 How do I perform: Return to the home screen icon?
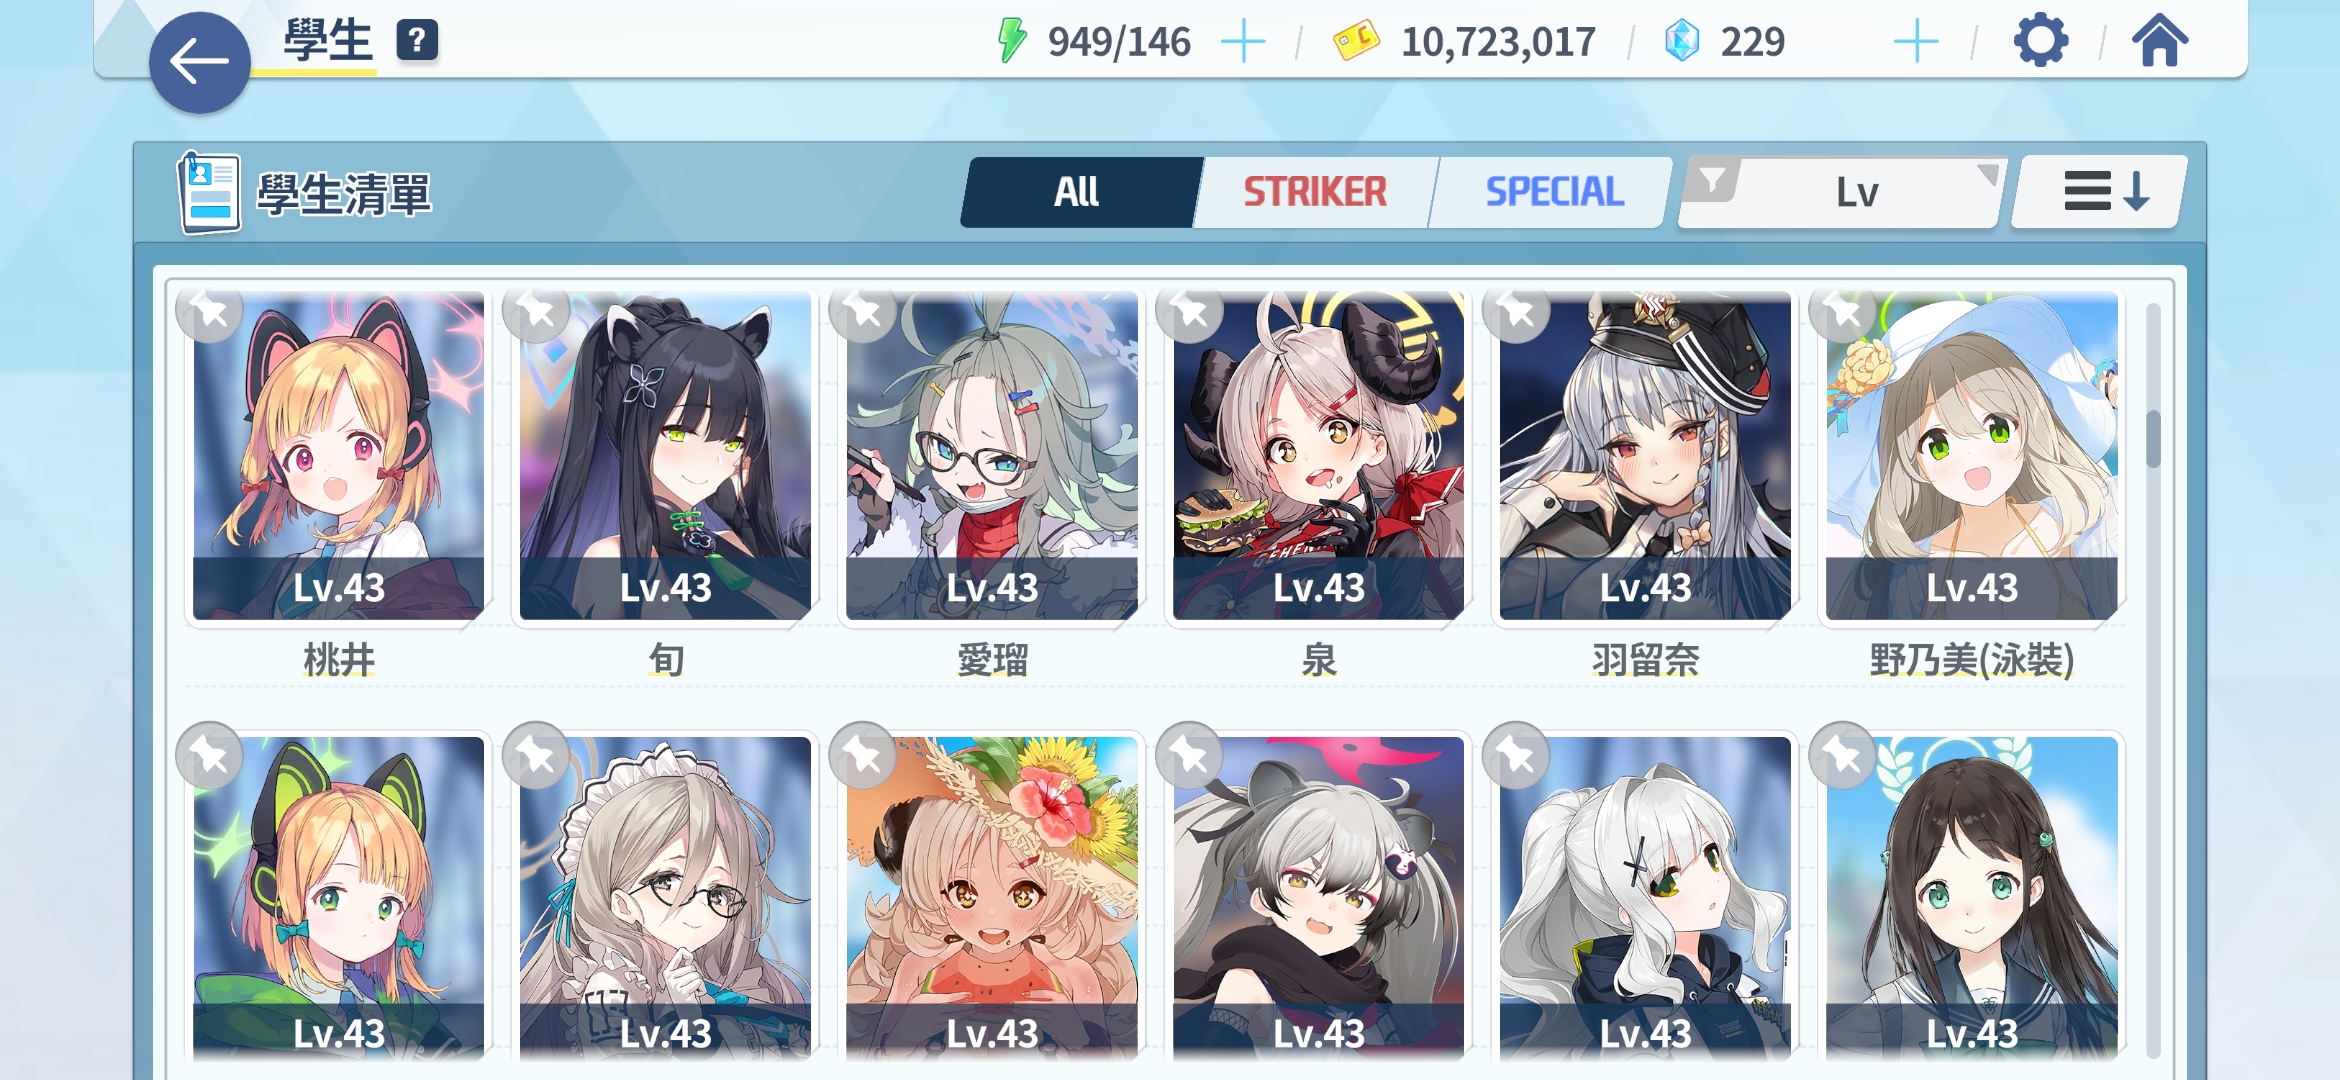pos(2159,41)
